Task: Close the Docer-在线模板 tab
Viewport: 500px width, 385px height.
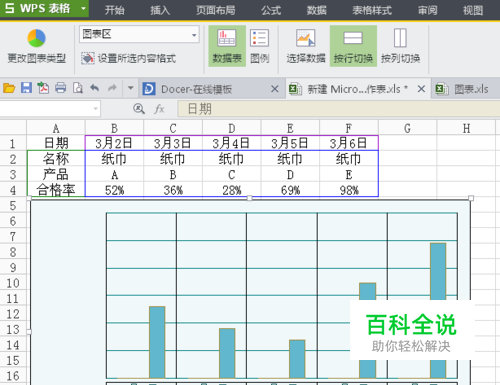Action: 275,89
